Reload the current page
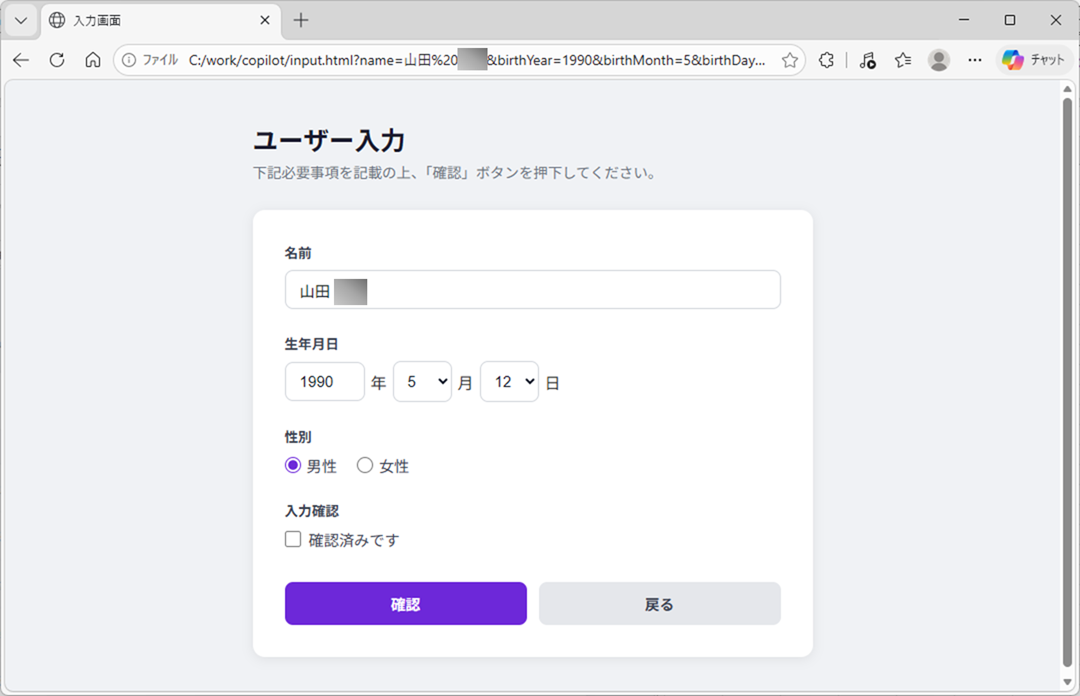The width and height of the screenshot is (1080, 696). coord(57,60)
